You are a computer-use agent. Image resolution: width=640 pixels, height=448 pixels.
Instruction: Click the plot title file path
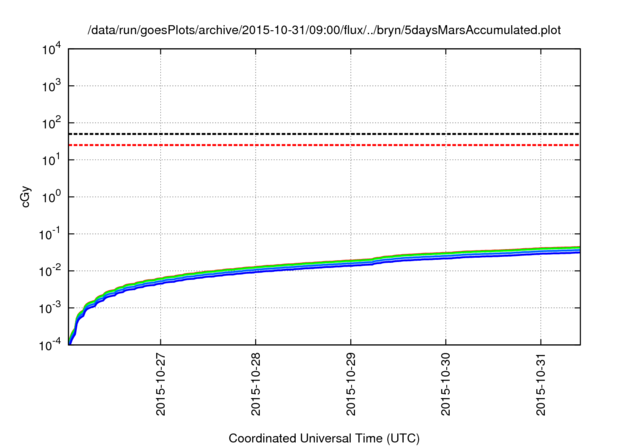324,30
